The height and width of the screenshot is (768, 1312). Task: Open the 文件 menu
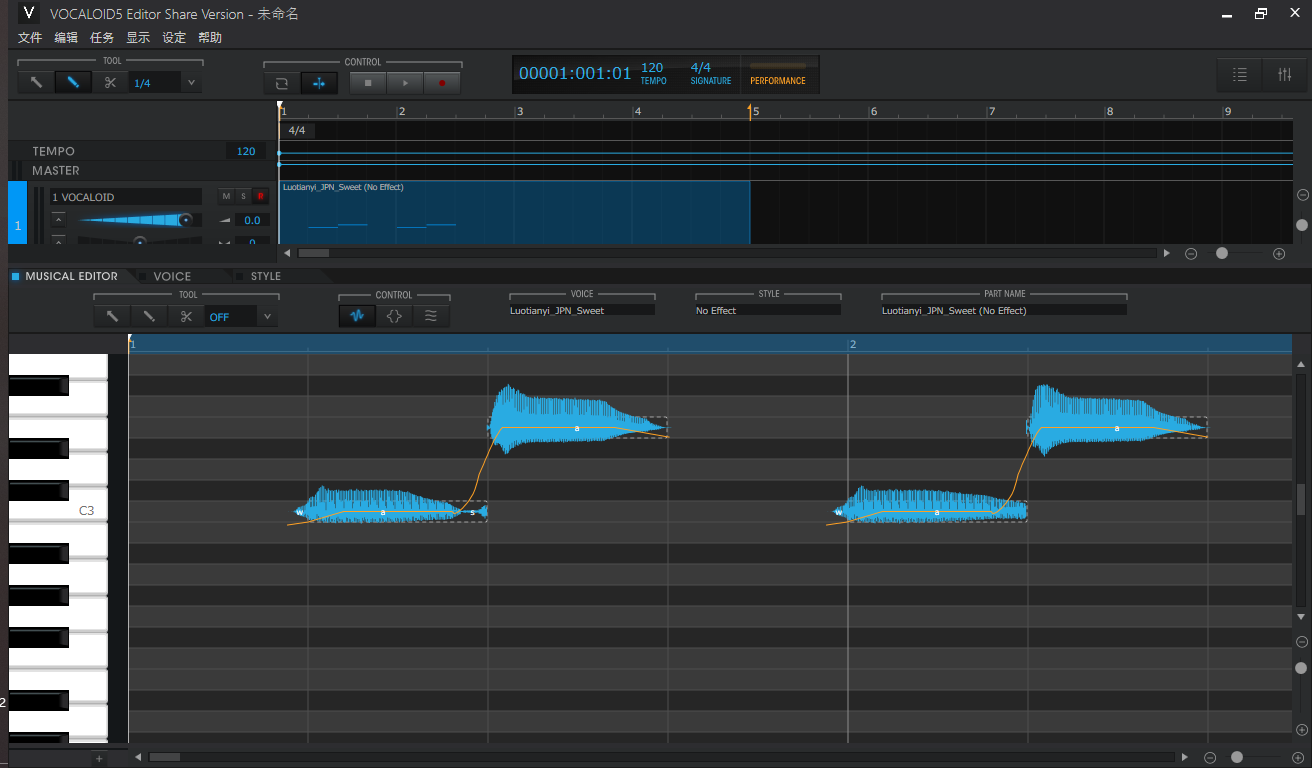[30, 38]
